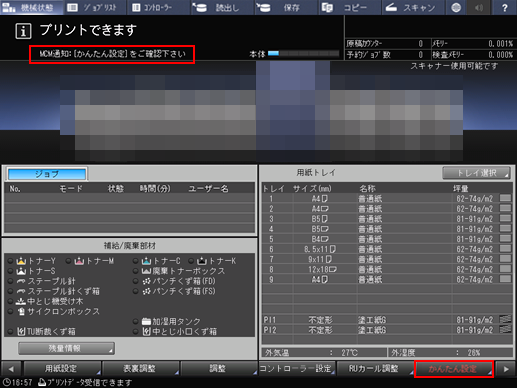
Task: Click the clock icon showing 16:57
Action: pos(6,382)
